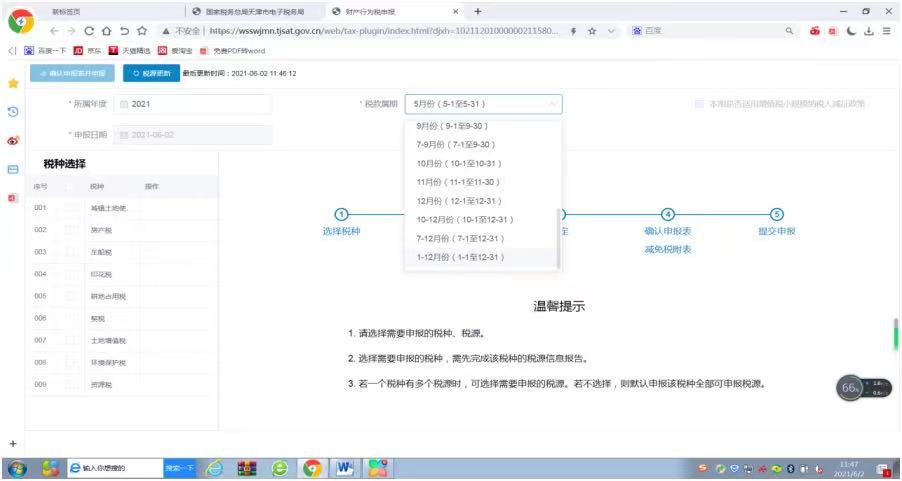Screen dimensions: 902x481
Task: Open new browser tab with plus
Action: click(477, 12)
